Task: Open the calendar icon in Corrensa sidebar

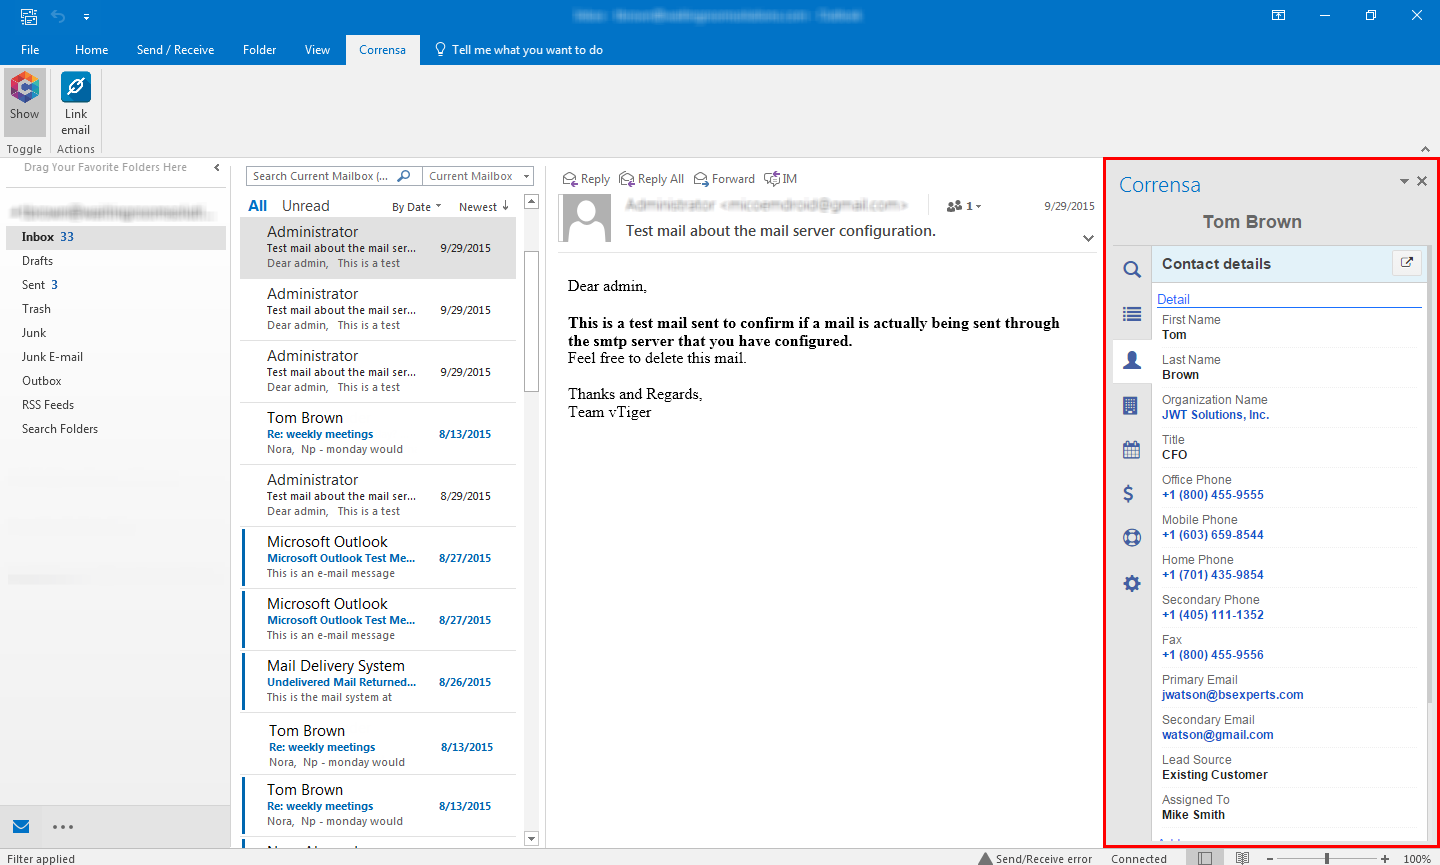Action: [1131, 449]
